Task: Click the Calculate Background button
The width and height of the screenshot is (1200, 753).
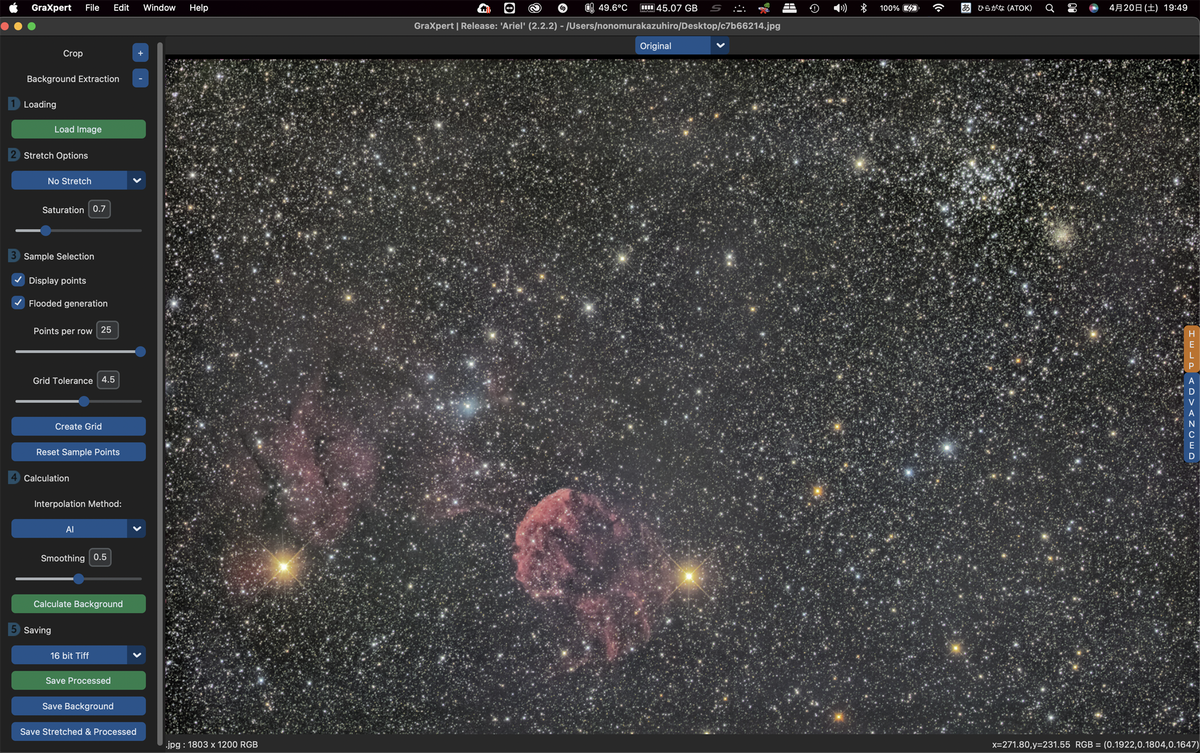Action: tap(78, 604)
